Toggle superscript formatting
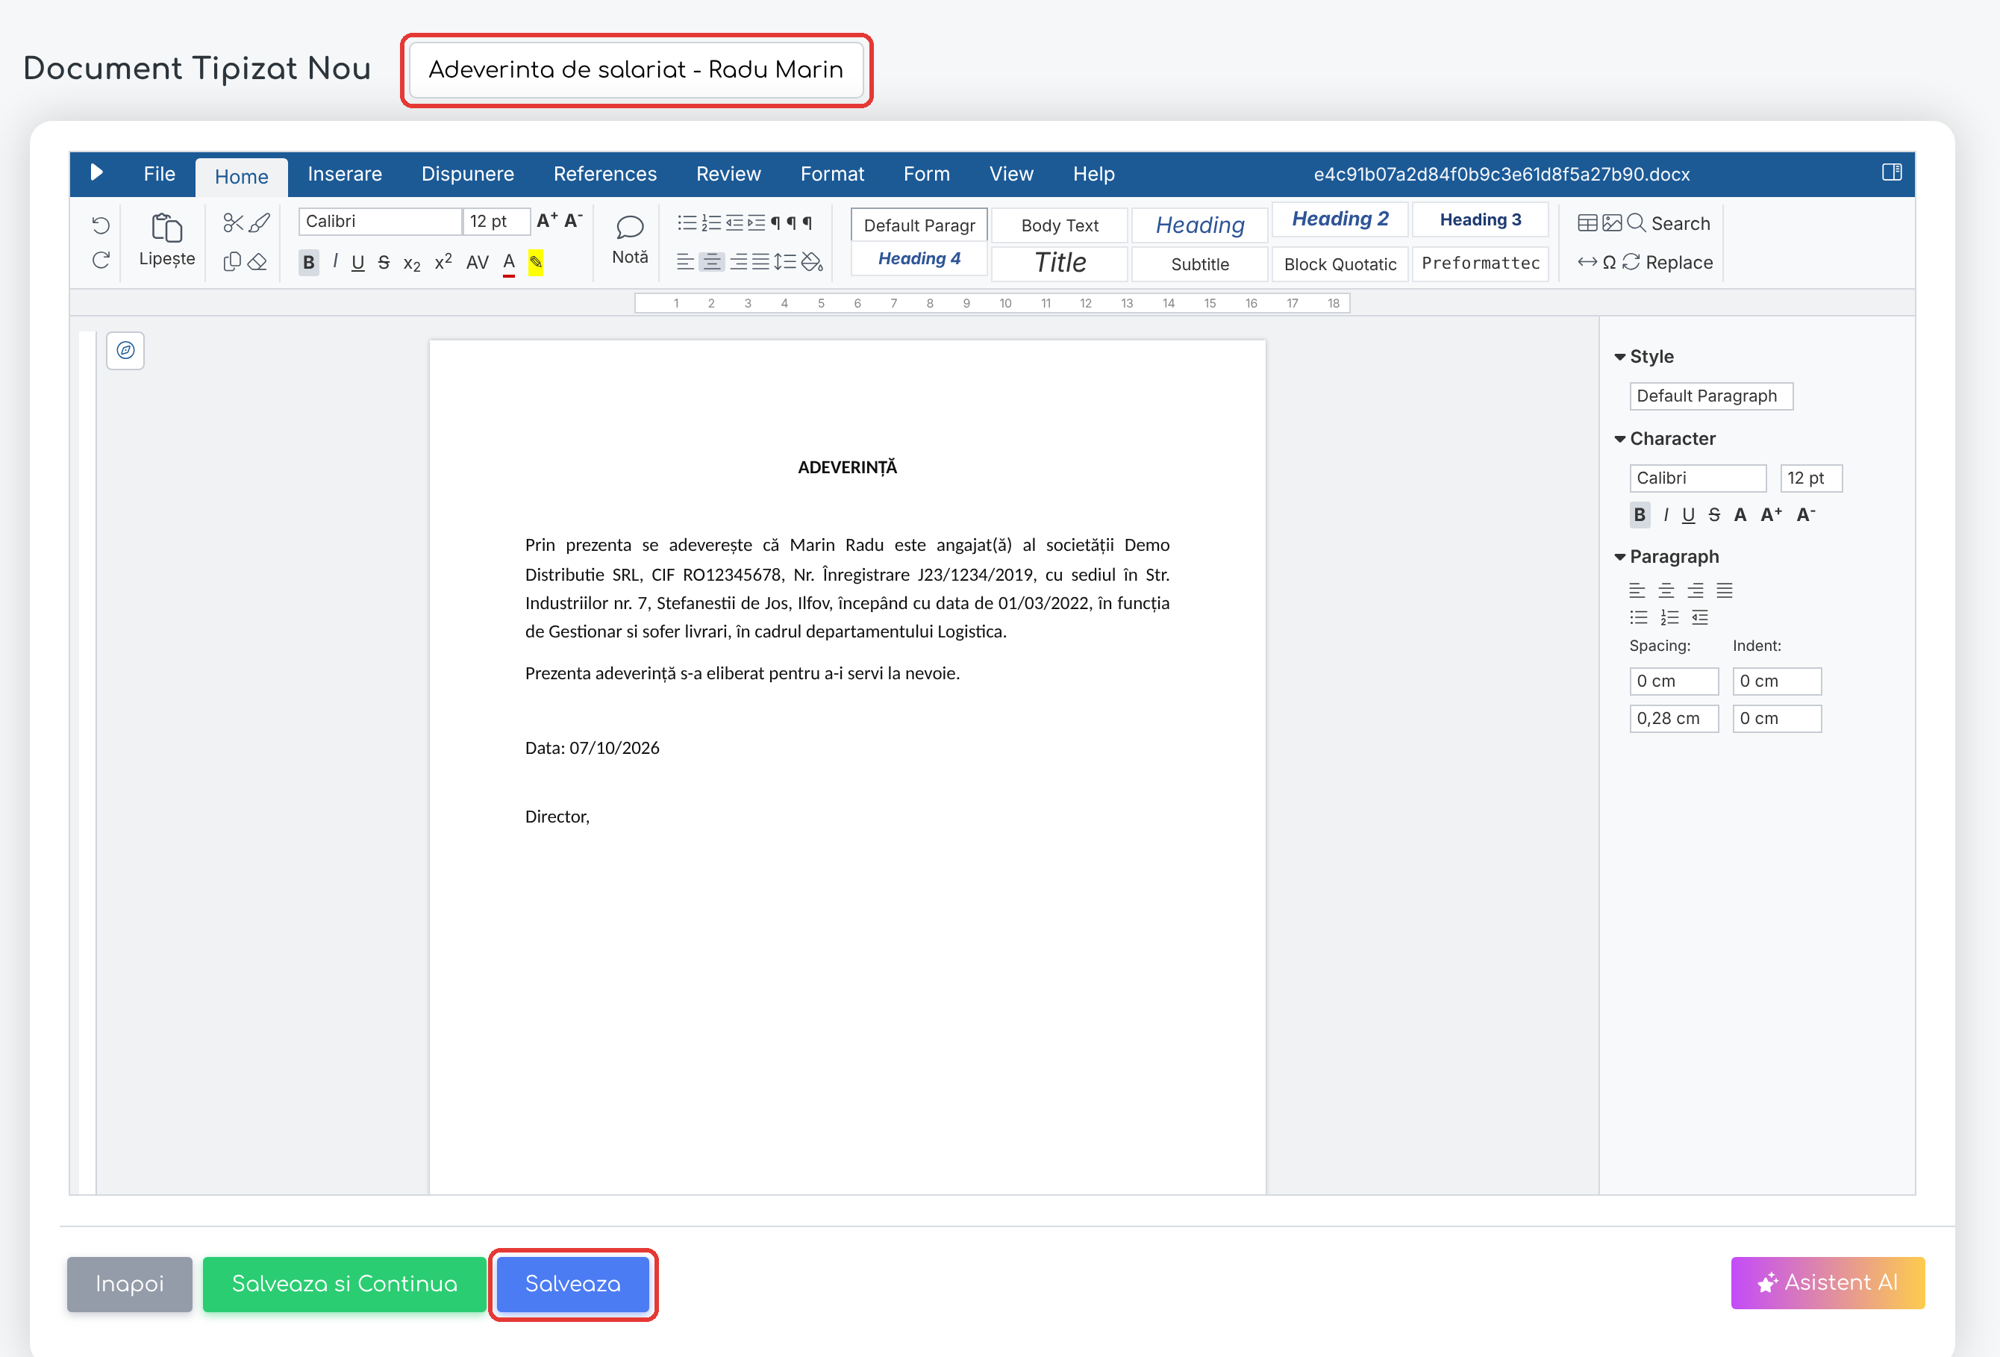 click(x=443, y=261)
